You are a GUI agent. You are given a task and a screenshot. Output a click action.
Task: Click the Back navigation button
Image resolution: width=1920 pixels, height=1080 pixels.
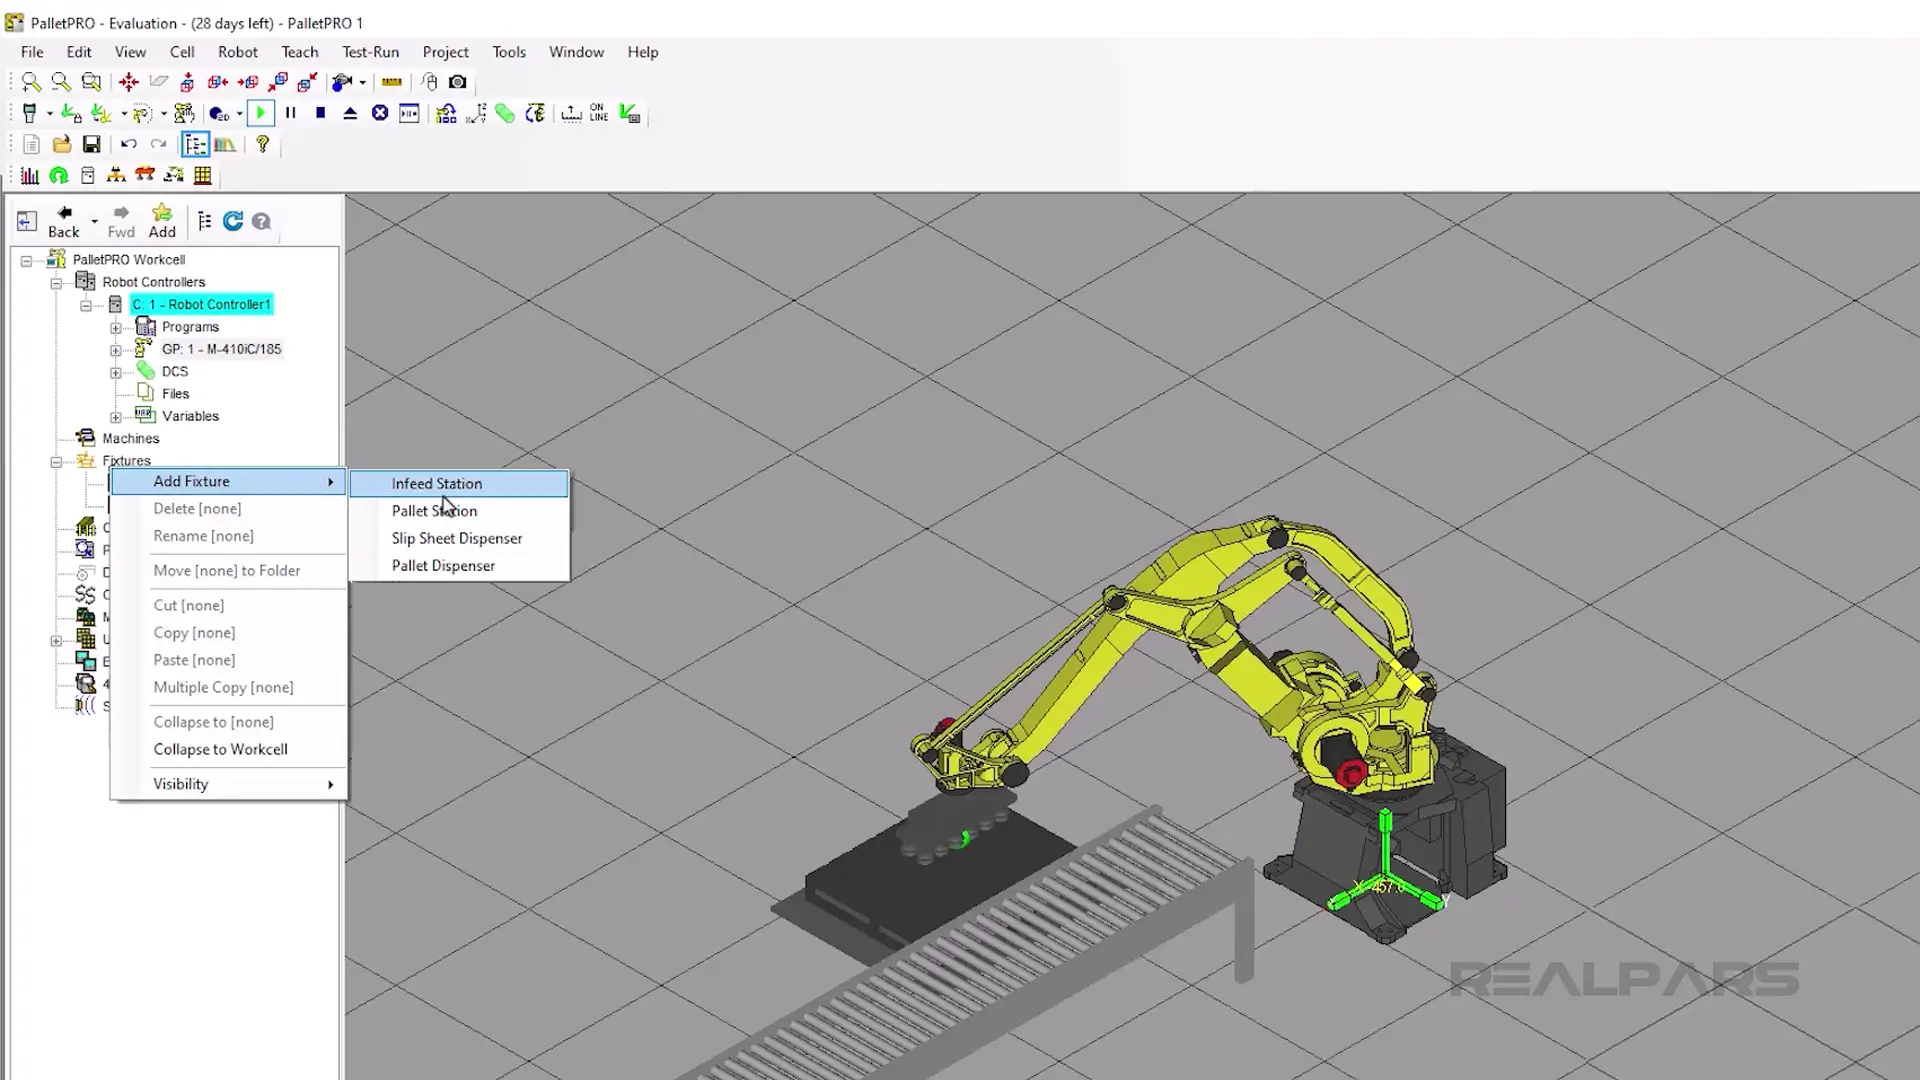pos(64,222)
